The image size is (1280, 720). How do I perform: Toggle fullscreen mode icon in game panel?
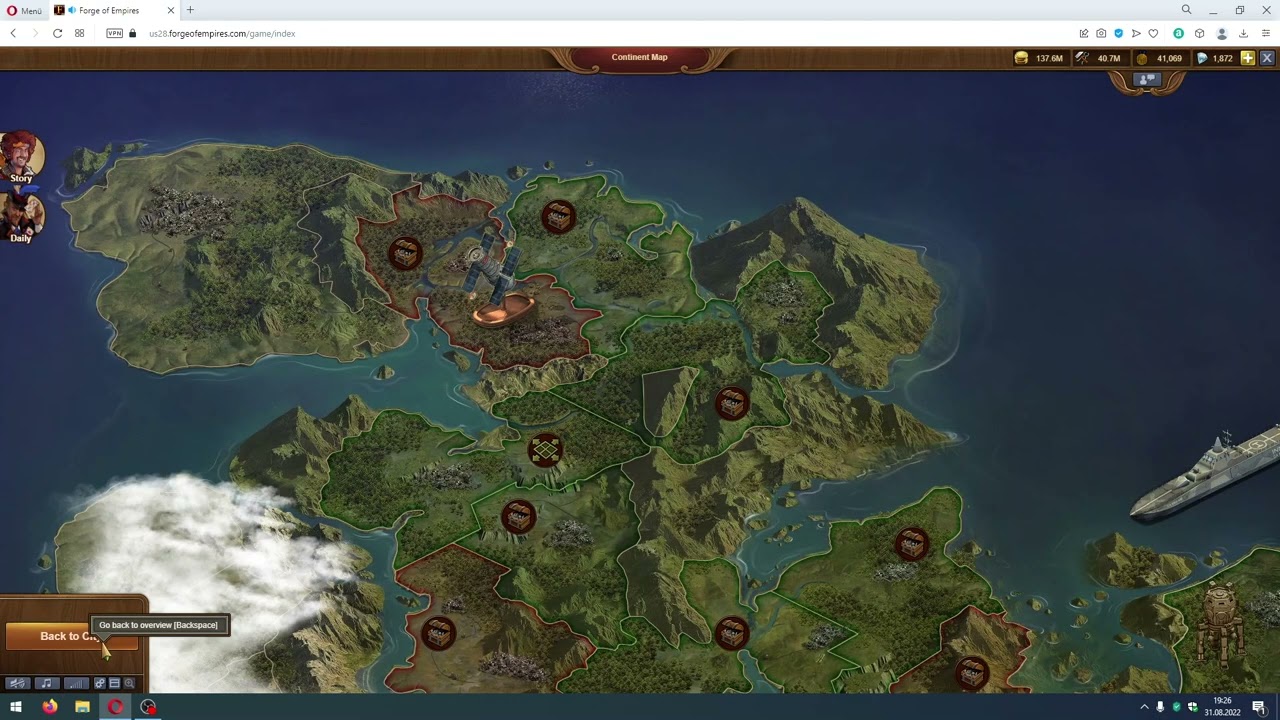pos(114,683)
